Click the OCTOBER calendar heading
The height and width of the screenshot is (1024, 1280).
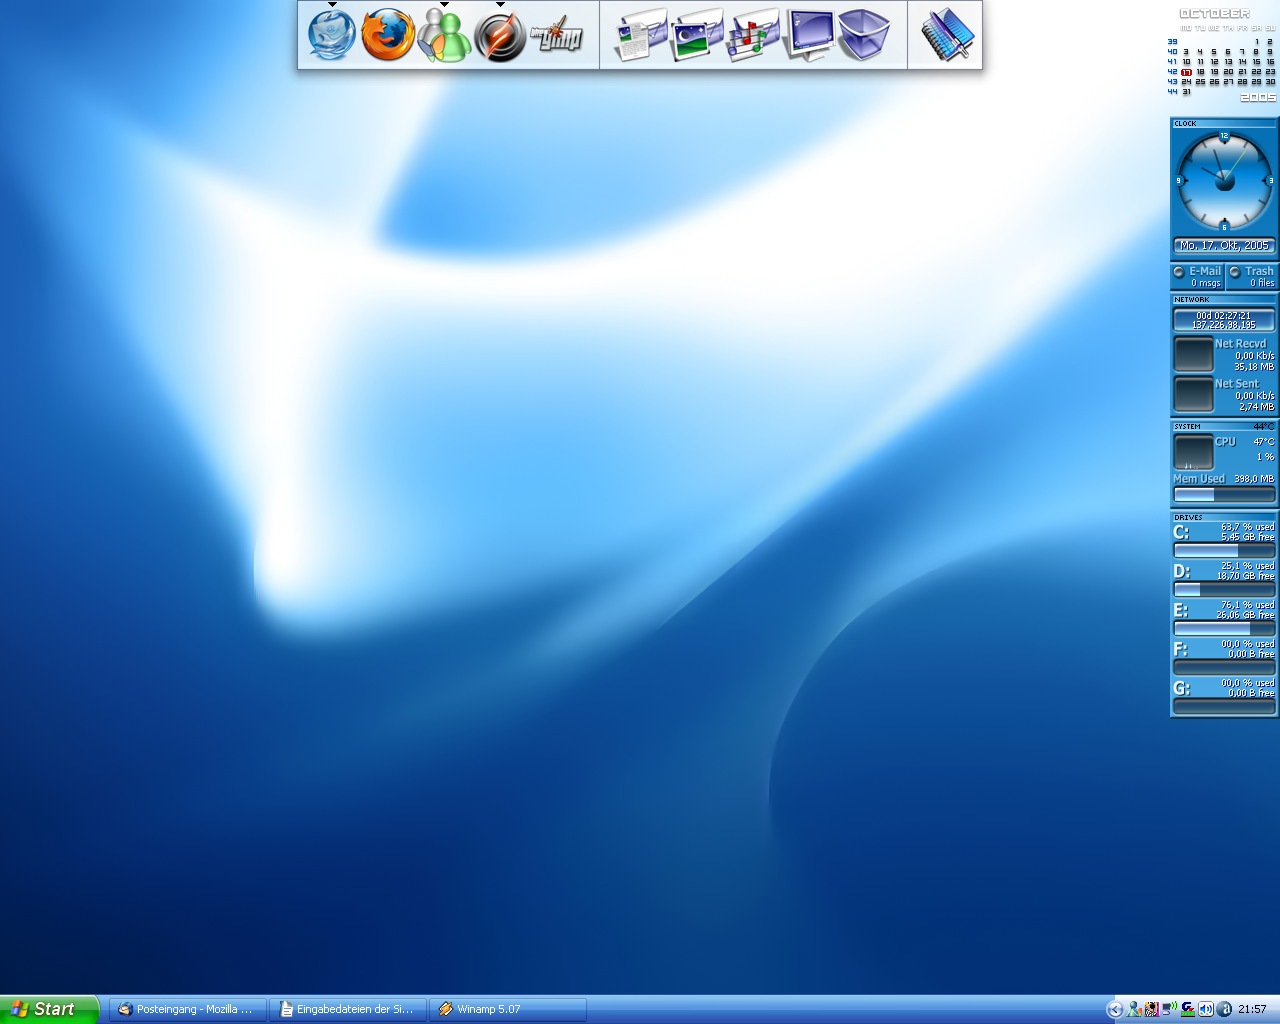coord(1214,14)
